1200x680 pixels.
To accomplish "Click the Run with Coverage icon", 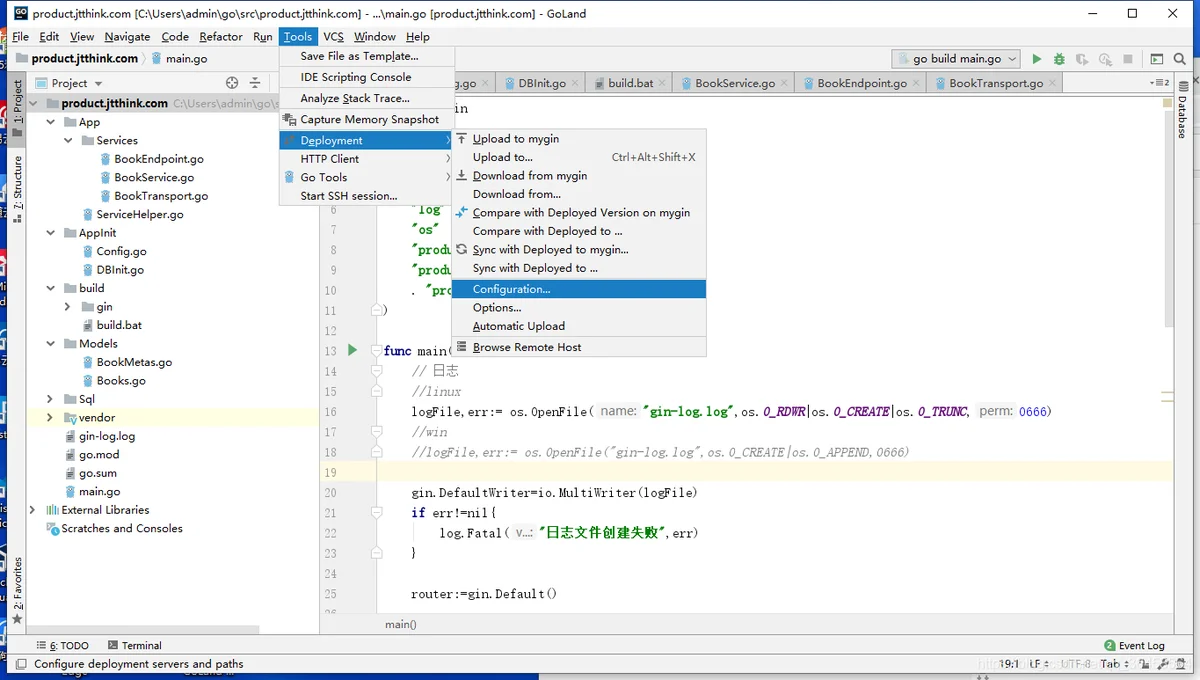I will tap(1082, 59).
